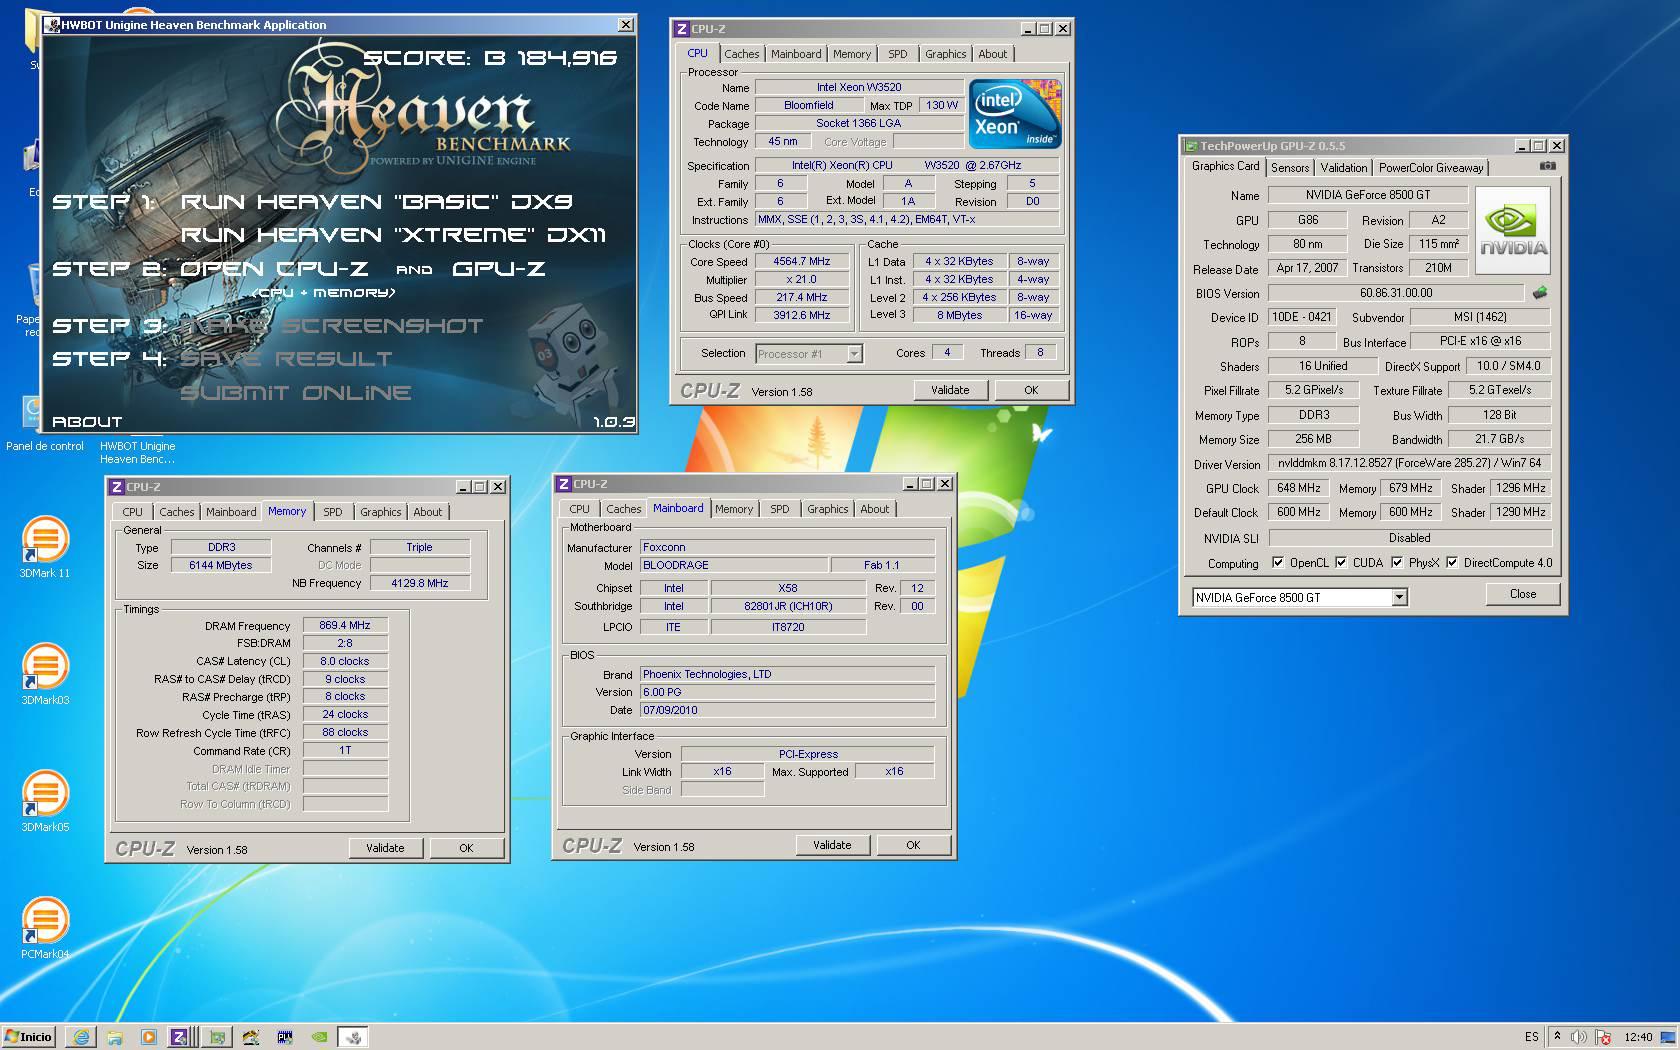Click TAKE SCREENSHOT in Heaven app
This screenshot has height=1050, width=1680.
[331, 325]
